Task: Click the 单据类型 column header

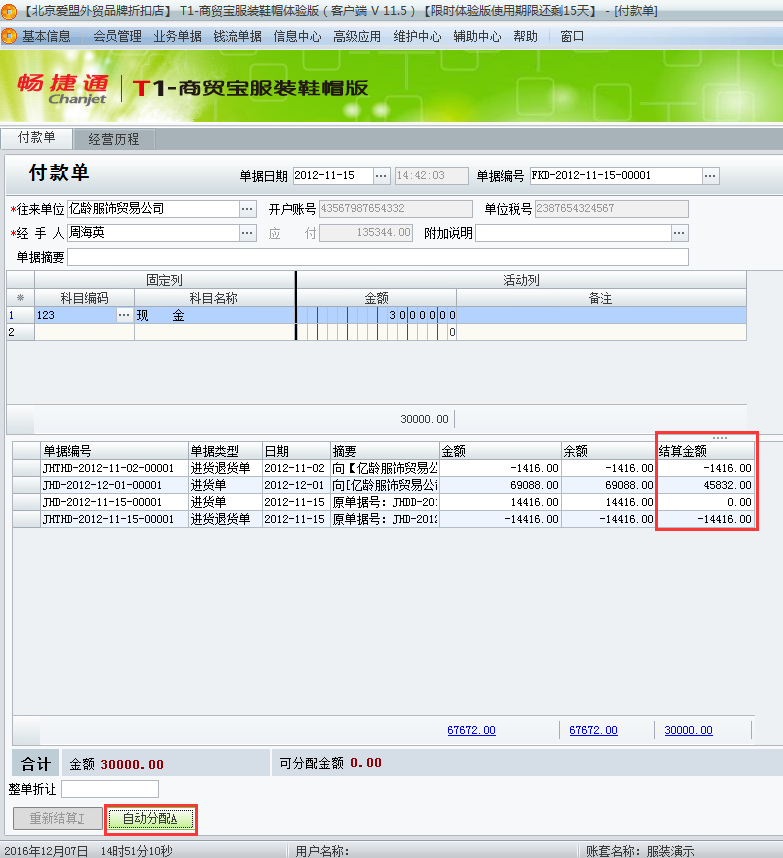Action: pyautogui.click(x=225, y=451)
